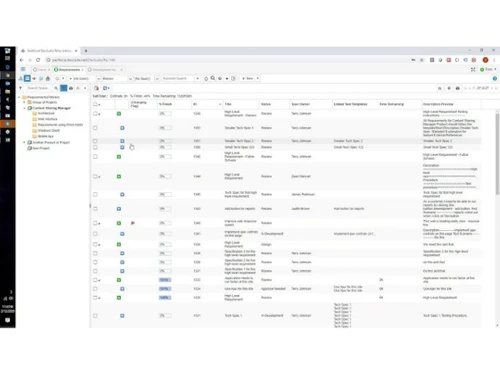500x375 pixels.
Task: Click the printer icon above the project tree
Action: click(71, 88)
